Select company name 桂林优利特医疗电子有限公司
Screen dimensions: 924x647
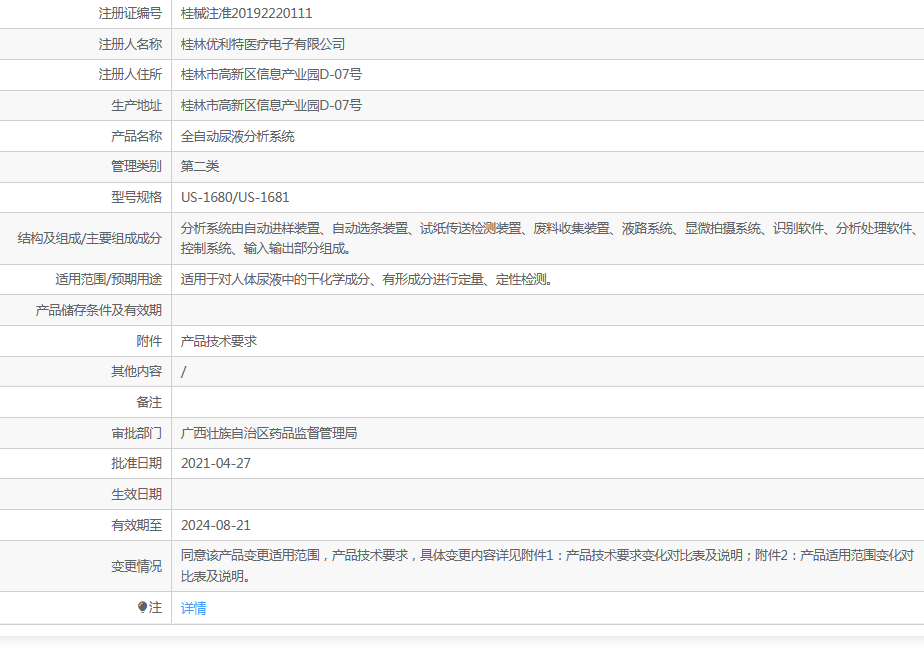tap(263, 44)
